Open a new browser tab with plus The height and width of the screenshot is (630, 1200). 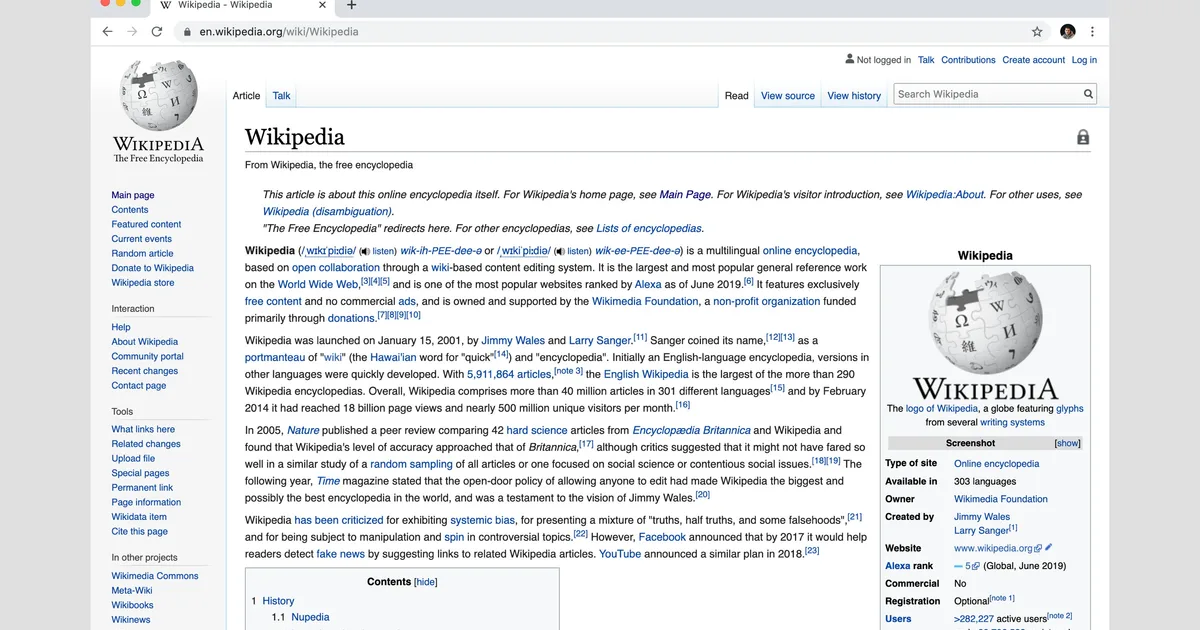click(351, 5)
